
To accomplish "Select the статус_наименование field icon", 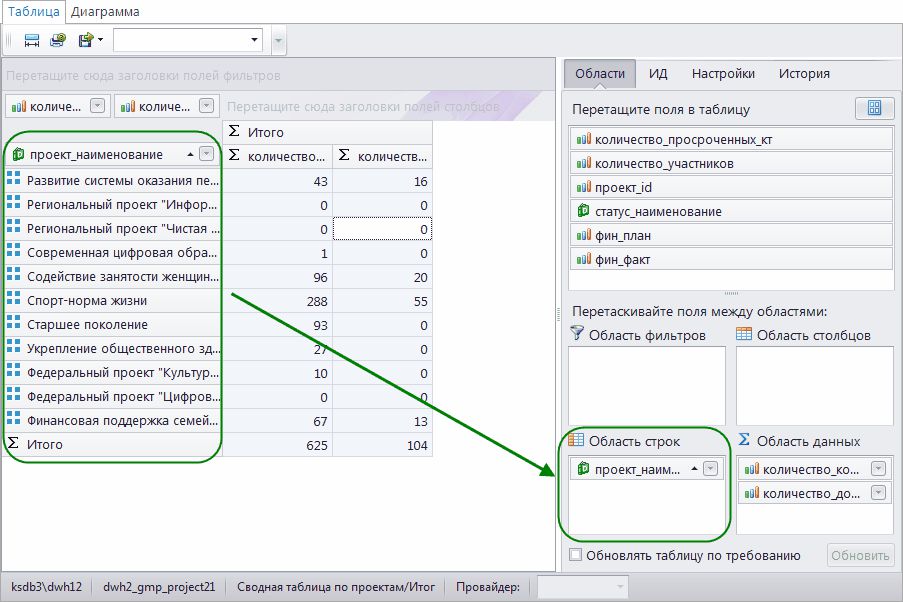I will pyautogui.click(x=584, y=211).
